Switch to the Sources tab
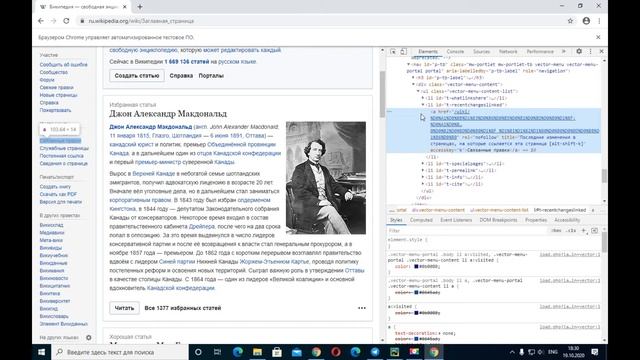The width and height of the screenshot is (640, 360). point(481,52)
